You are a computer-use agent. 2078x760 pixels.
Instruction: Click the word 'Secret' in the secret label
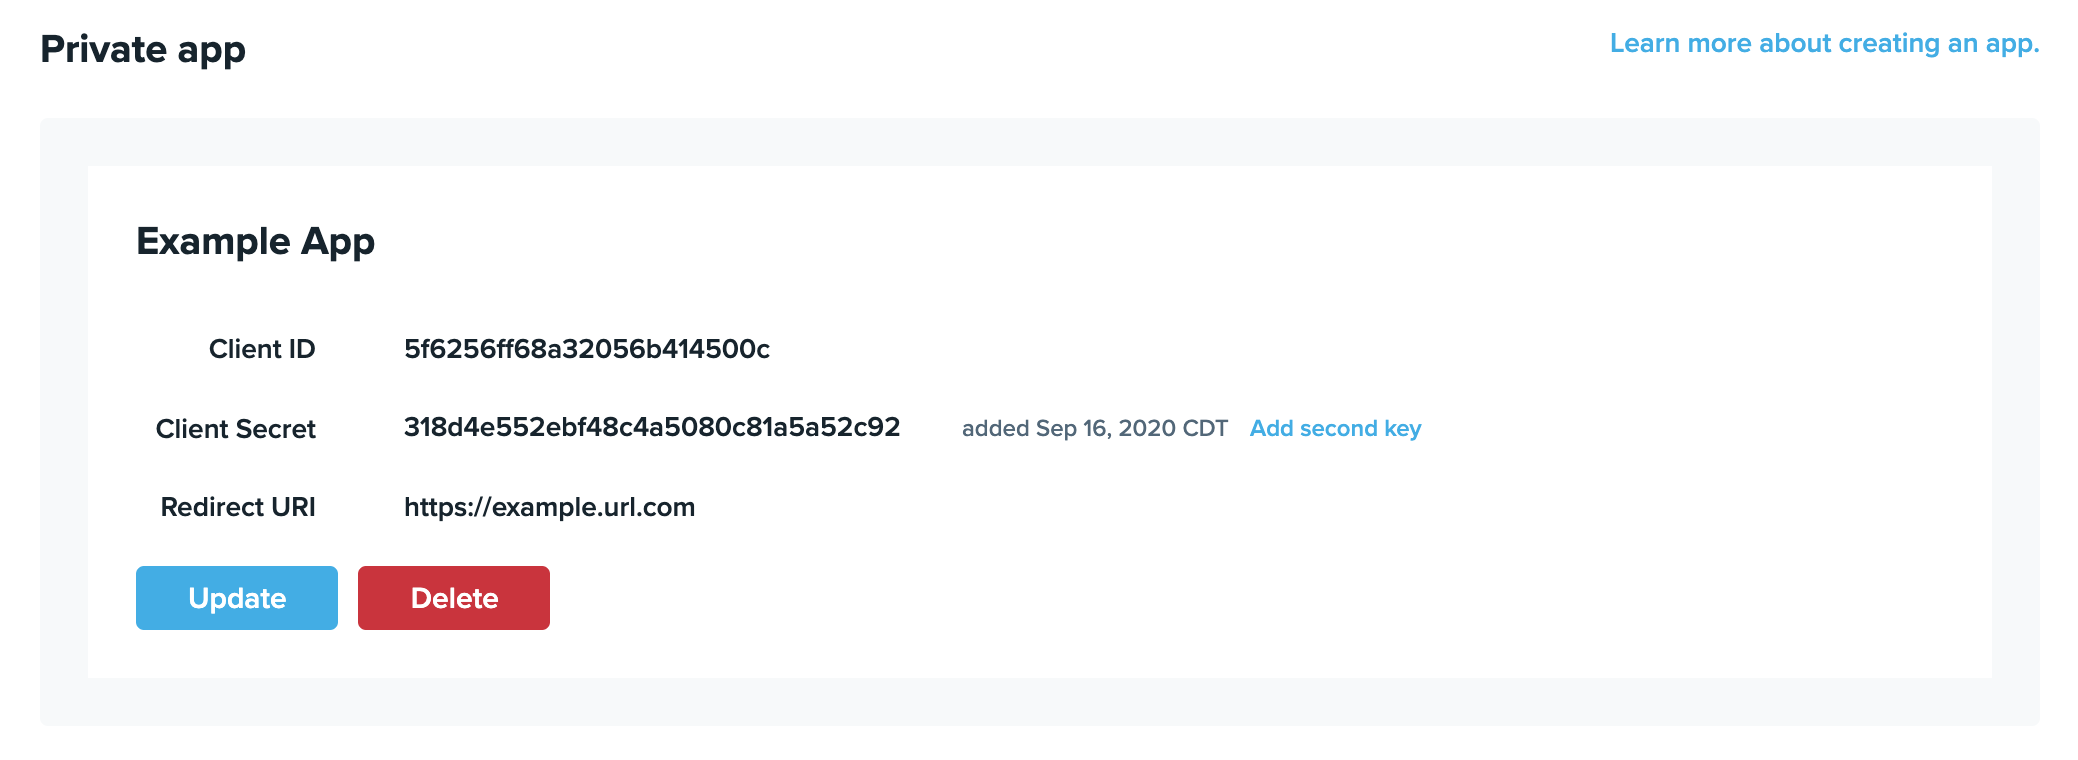click(276, 429)
